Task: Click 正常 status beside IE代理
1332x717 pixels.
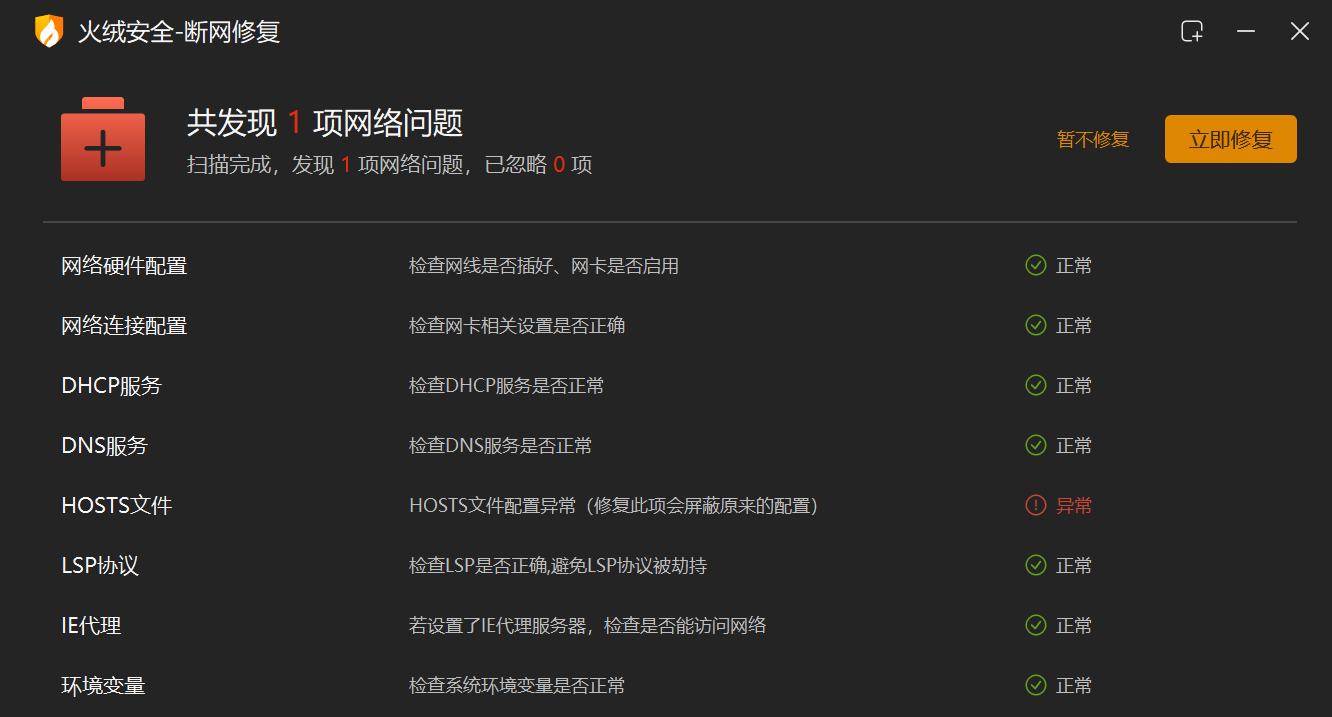Action: (1074, 626)
